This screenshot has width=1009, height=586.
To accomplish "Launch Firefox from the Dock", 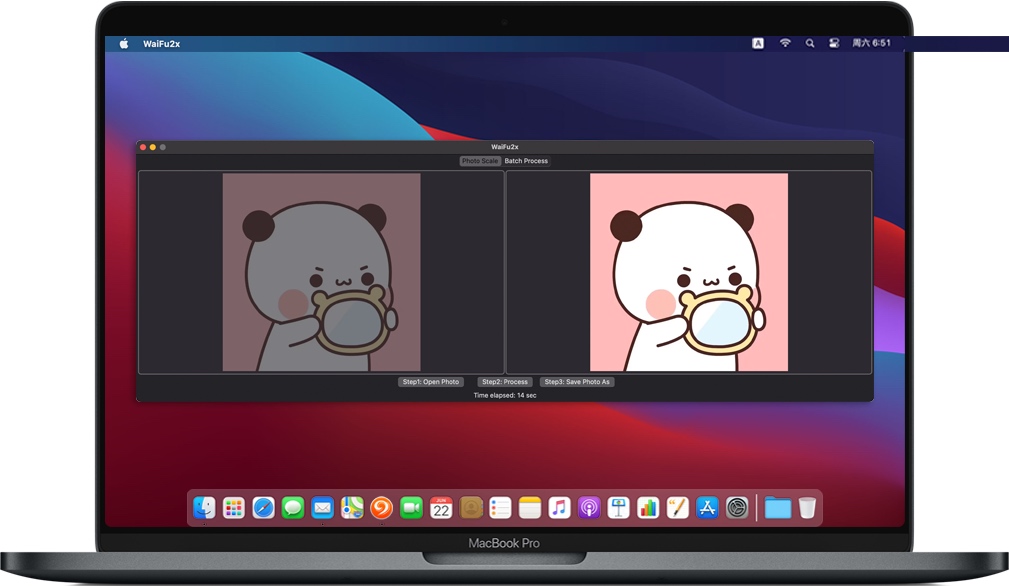I will pos(381,507).
